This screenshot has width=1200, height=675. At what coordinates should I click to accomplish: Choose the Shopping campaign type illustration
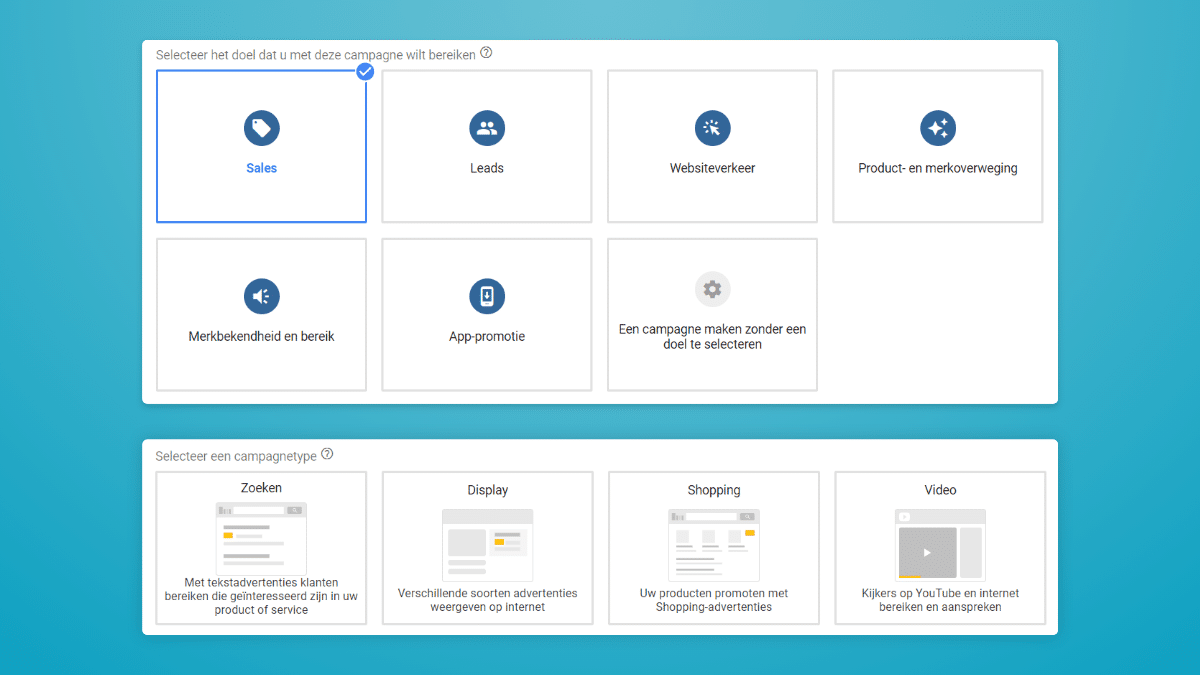[713, 545]
